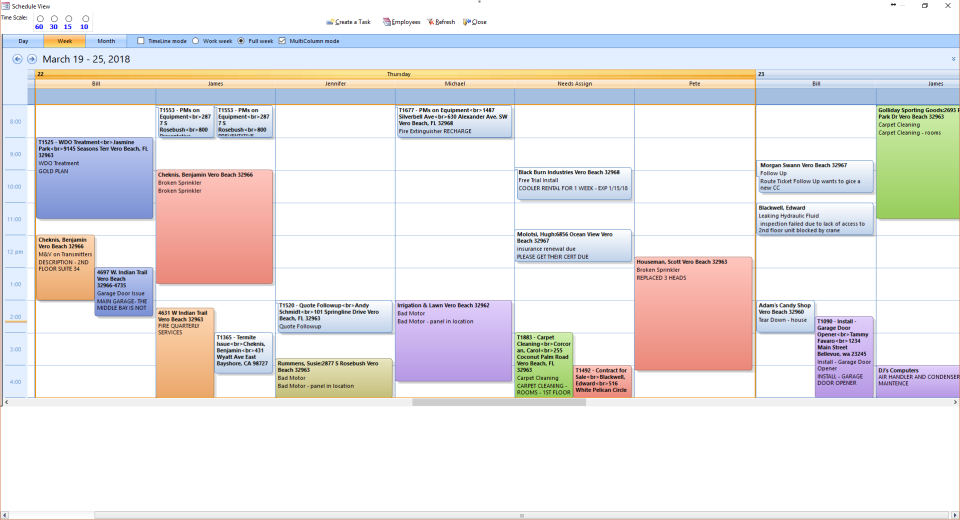
Task: Open T1492 Contract for Sale appointment
Action: [x=602, y=381]
